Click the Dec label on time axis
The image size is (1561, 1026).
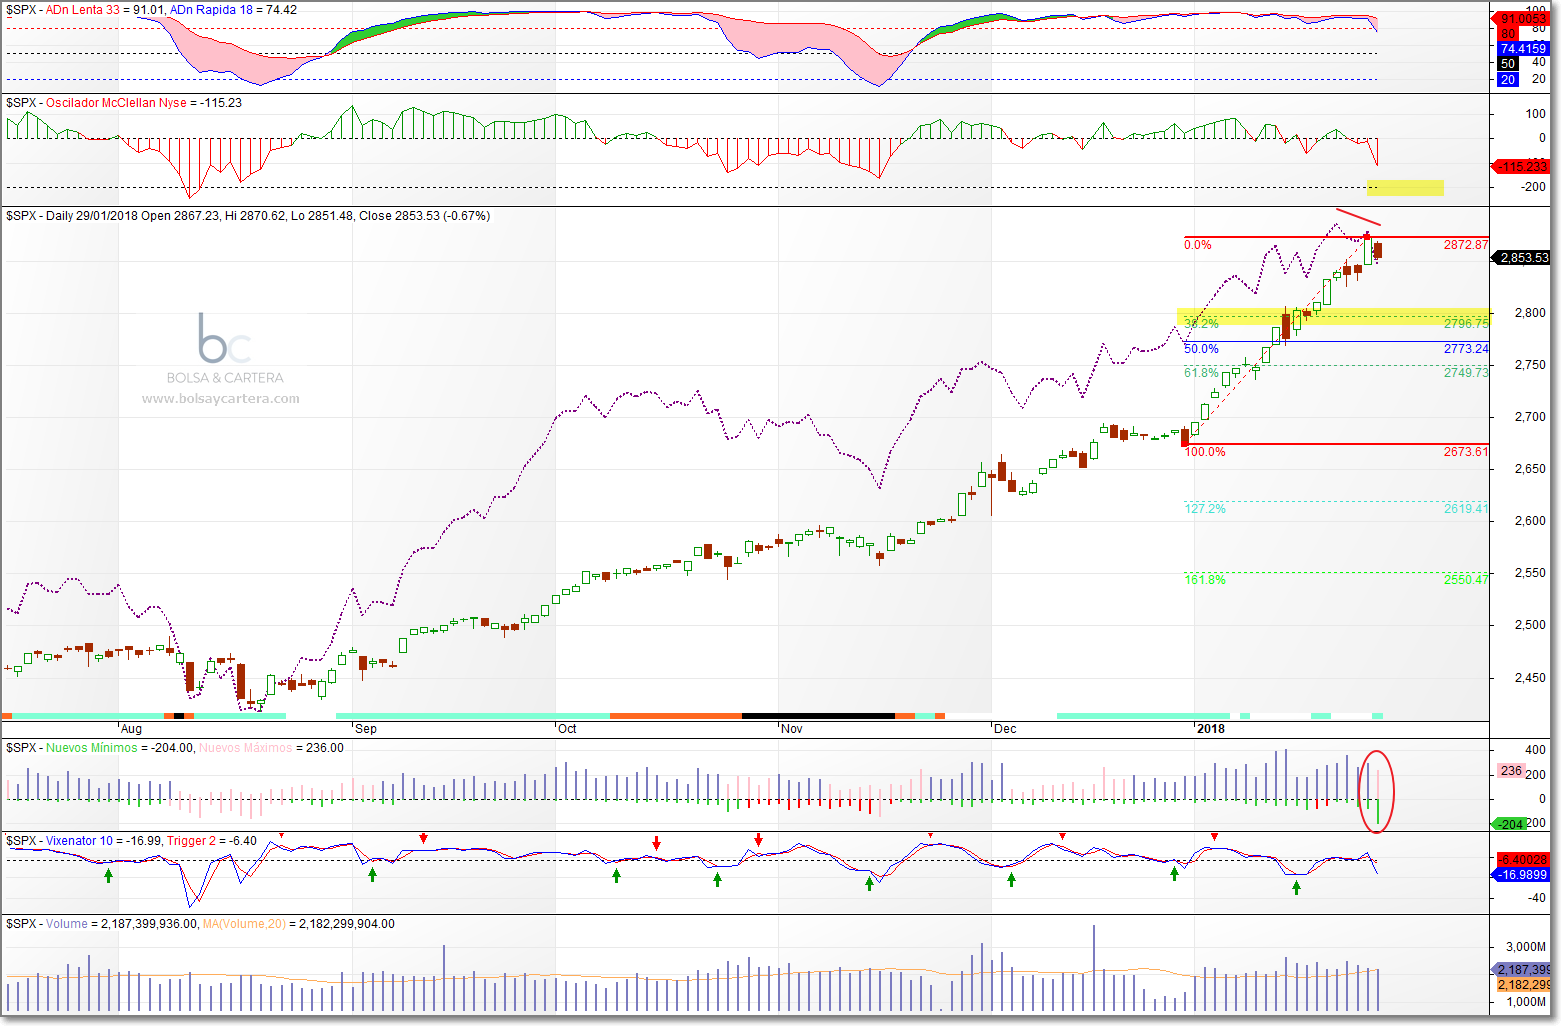click(x=1005, y=729)
